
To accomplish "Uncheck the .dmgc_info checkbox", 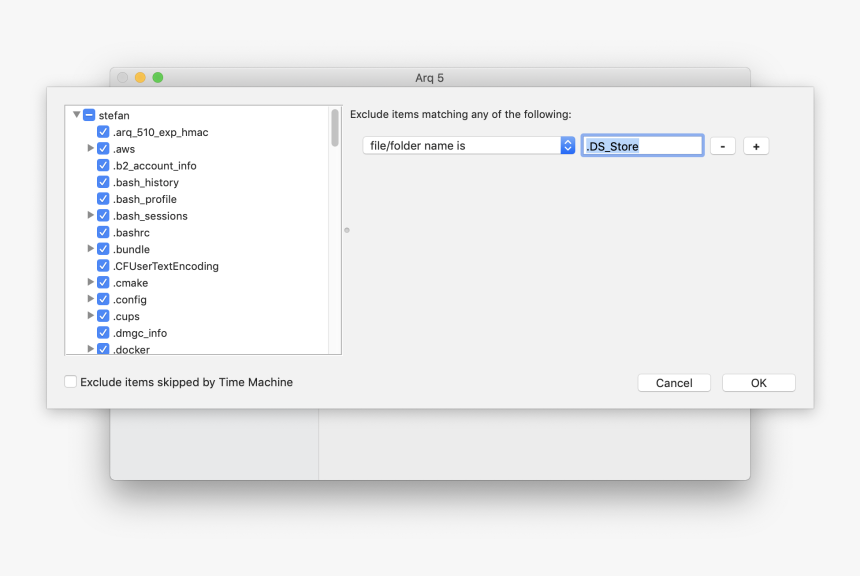I will (103, 333).
